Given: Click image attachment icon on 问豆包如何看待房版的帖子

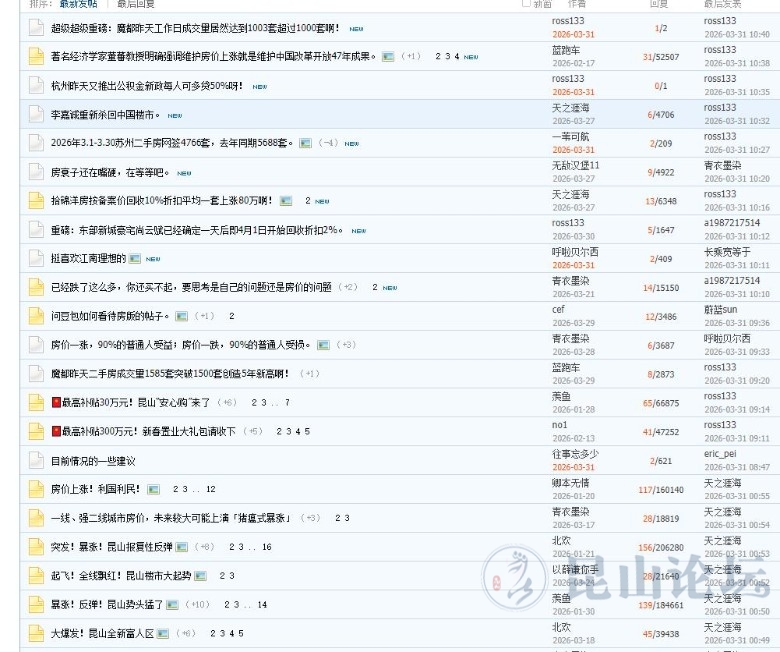Looking at the screenshot, I should click(181, 316).
